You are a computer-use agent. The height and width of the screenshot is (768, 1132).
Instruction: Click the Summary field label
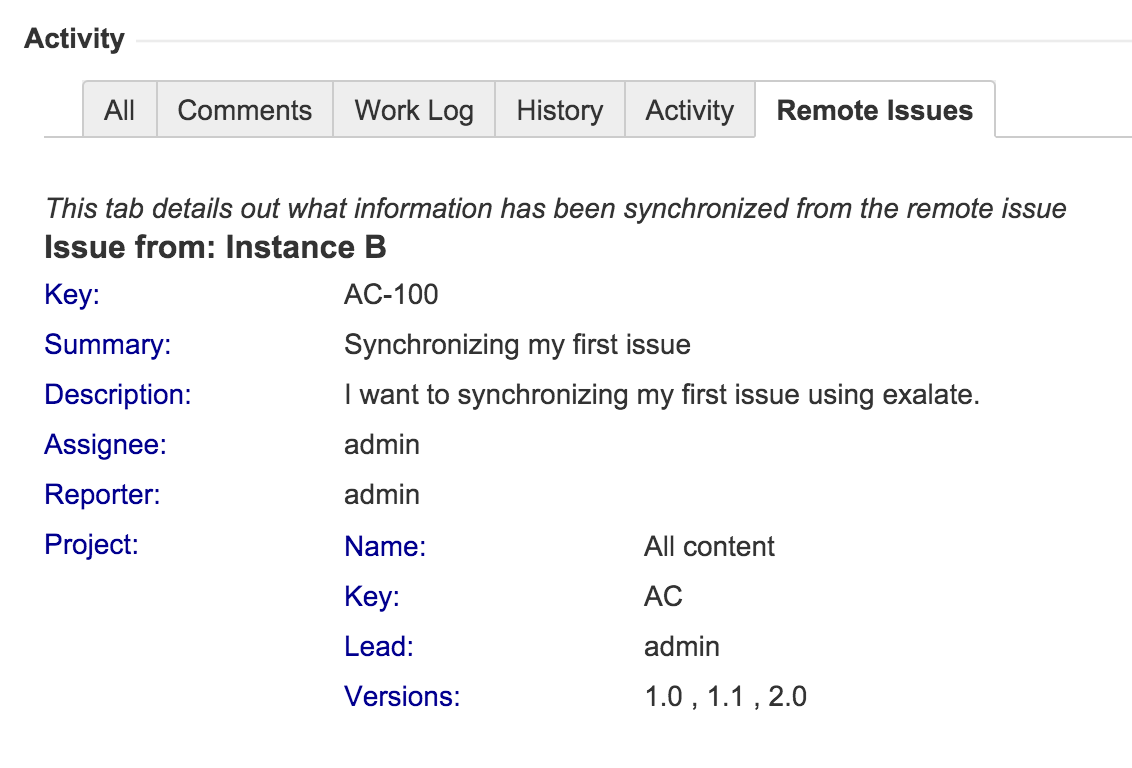coord(108,345)
